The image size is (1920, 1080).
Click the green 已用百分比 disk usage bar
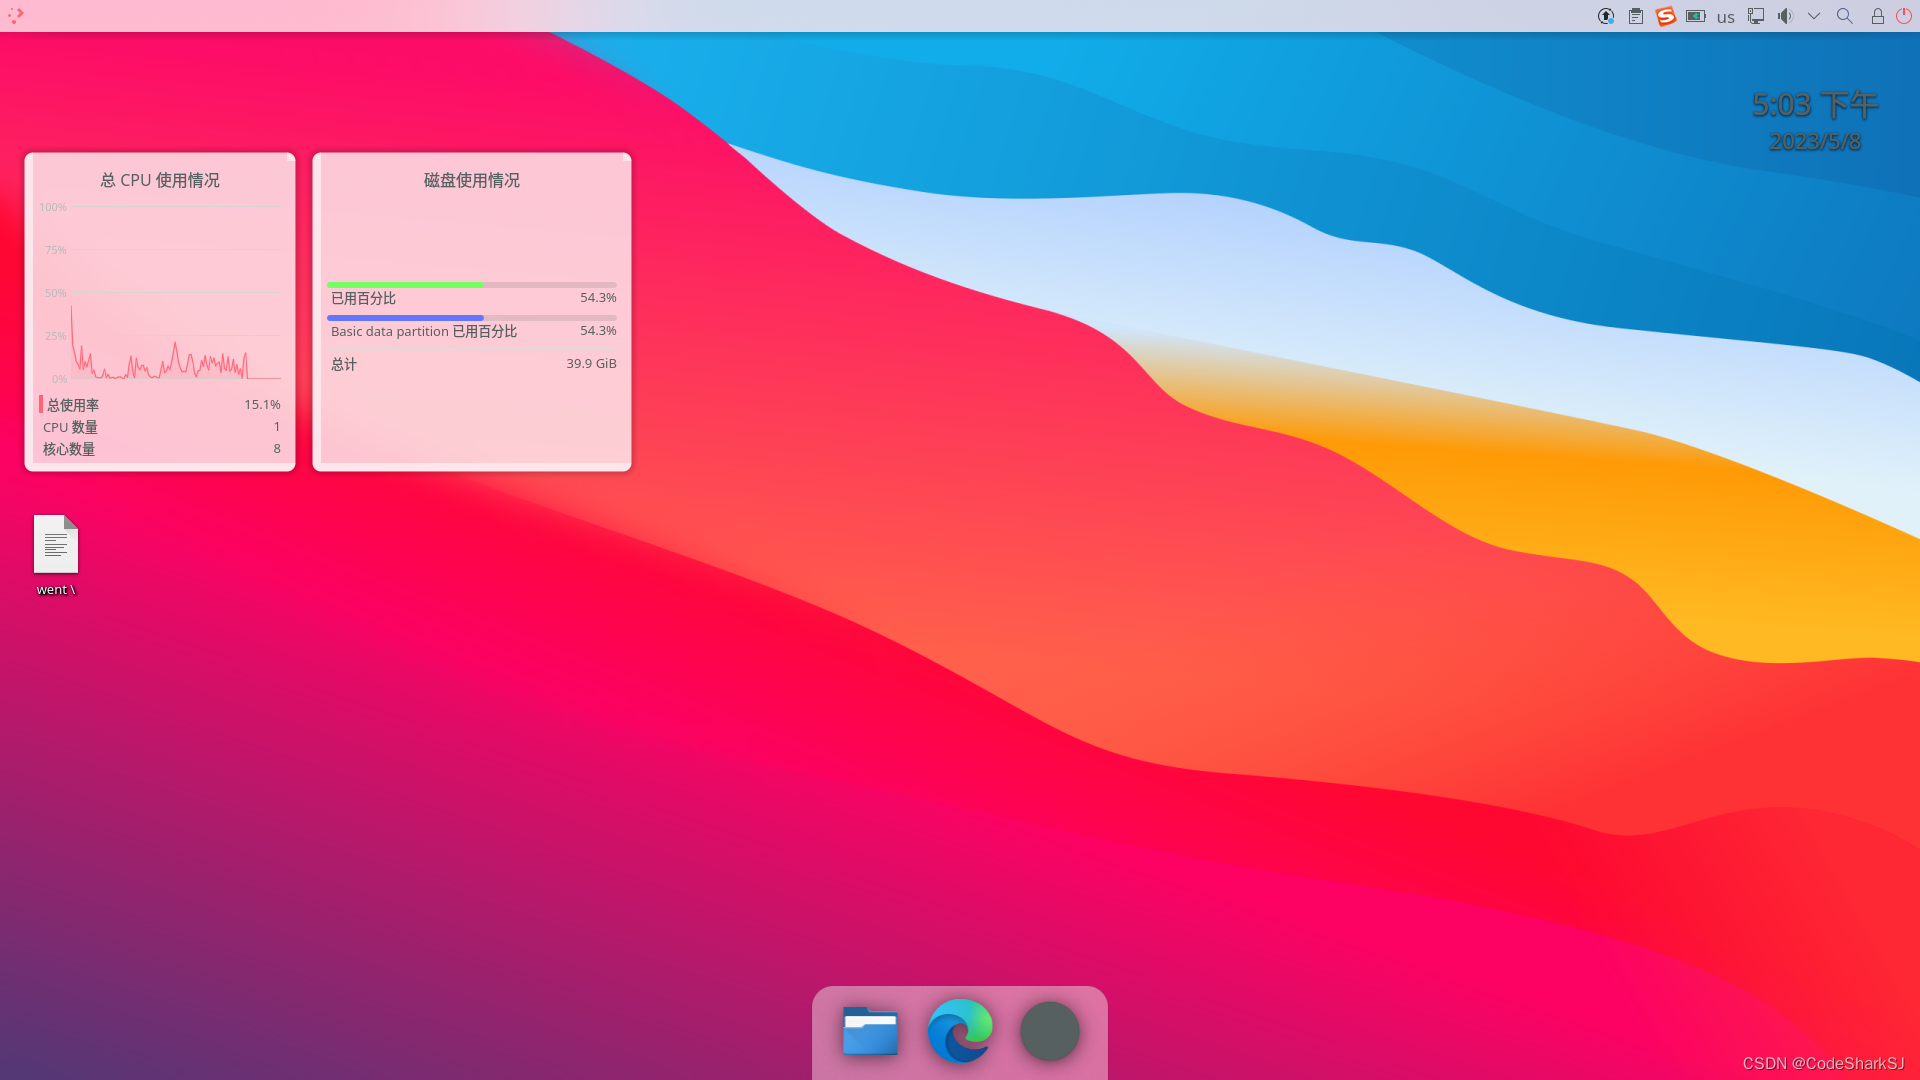tap(405, 285)
